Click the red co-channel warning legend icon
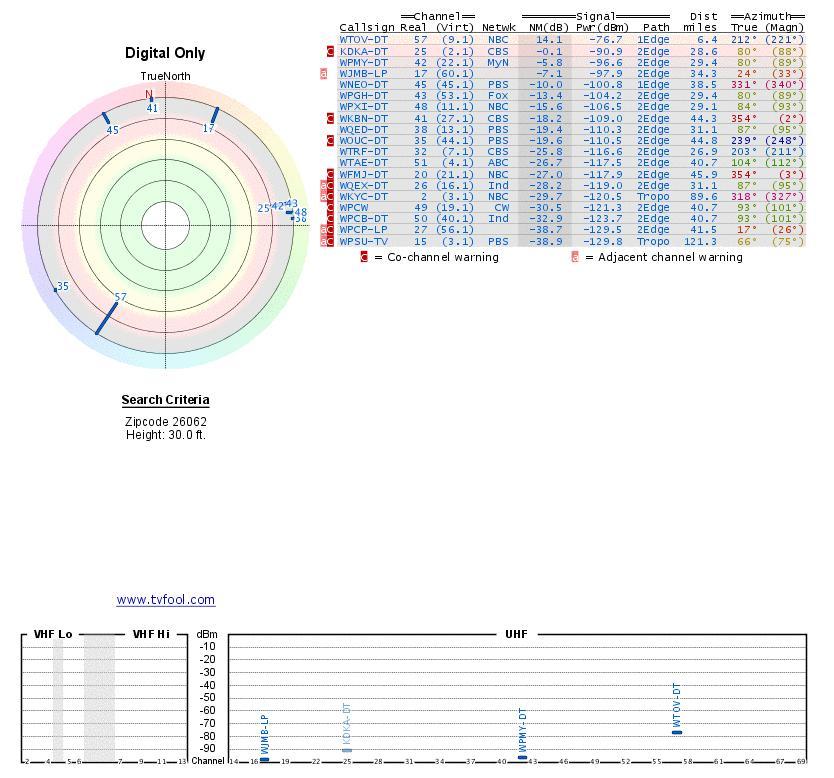 (x=365, y=257)
